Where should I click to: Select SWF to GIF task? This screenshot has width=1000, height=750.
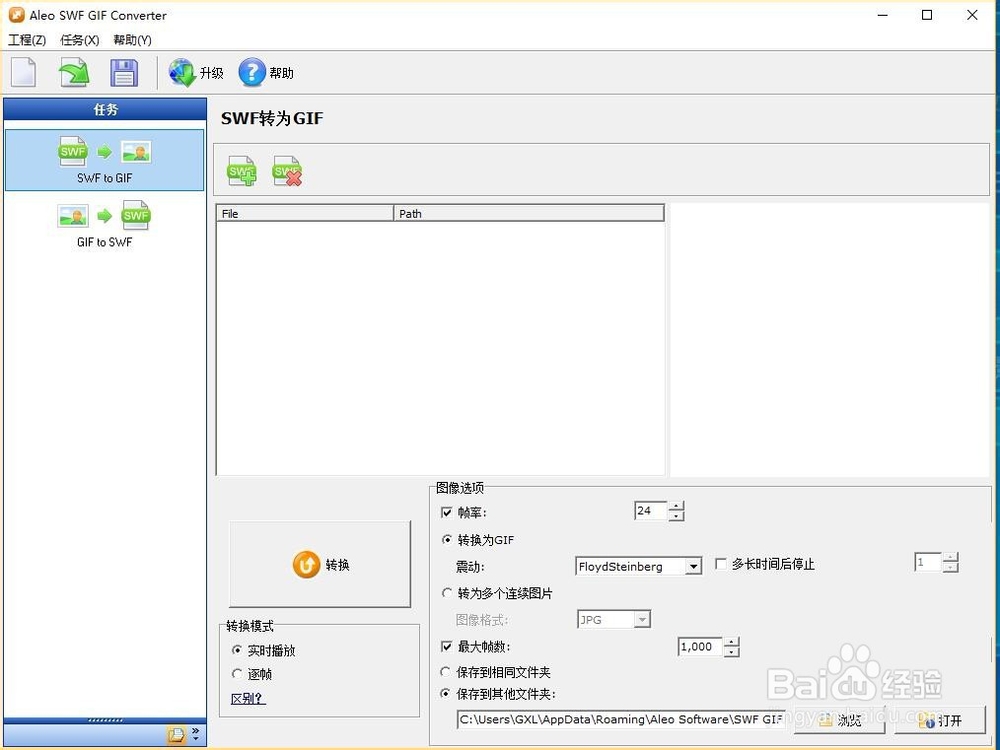click(105, 160)
